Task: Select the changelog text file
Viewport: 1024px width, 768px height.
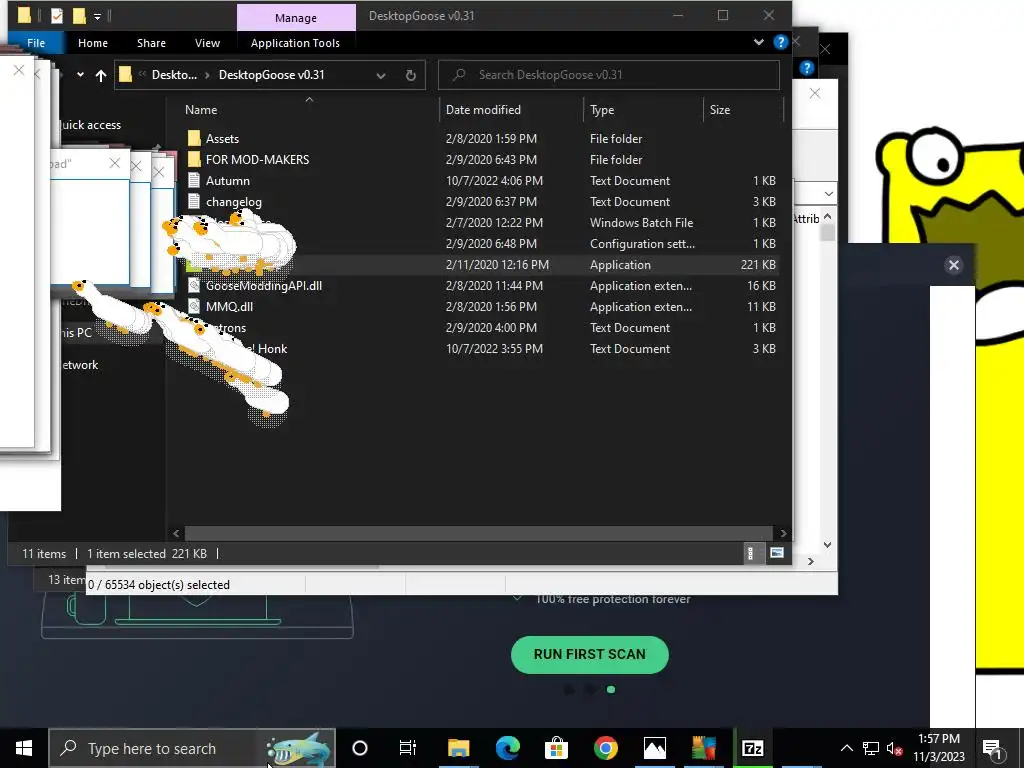Action: 234,202
